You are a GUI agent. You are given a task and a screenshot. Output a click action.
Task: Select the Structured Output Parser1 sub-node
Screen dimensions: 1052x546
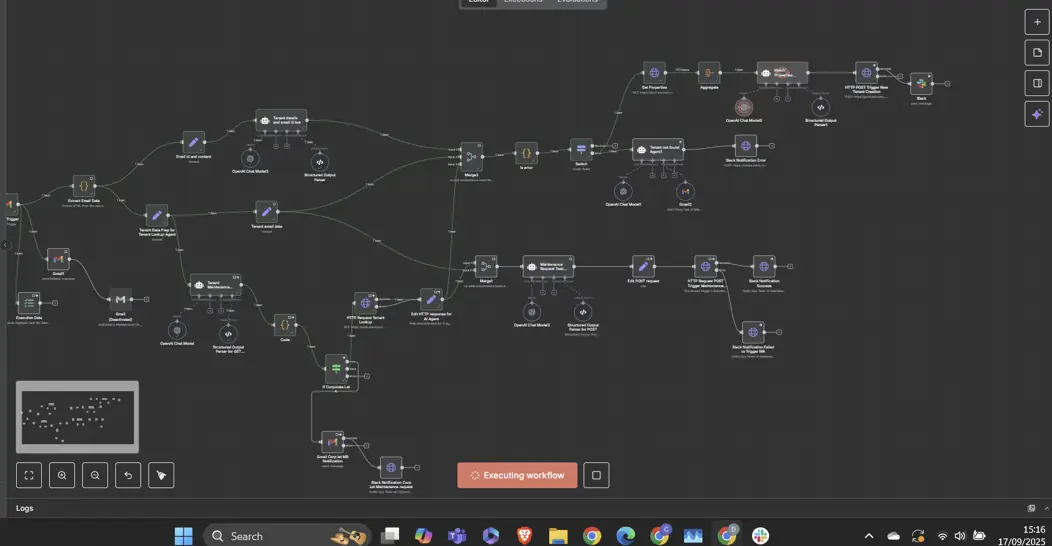[x=821, y=107]
